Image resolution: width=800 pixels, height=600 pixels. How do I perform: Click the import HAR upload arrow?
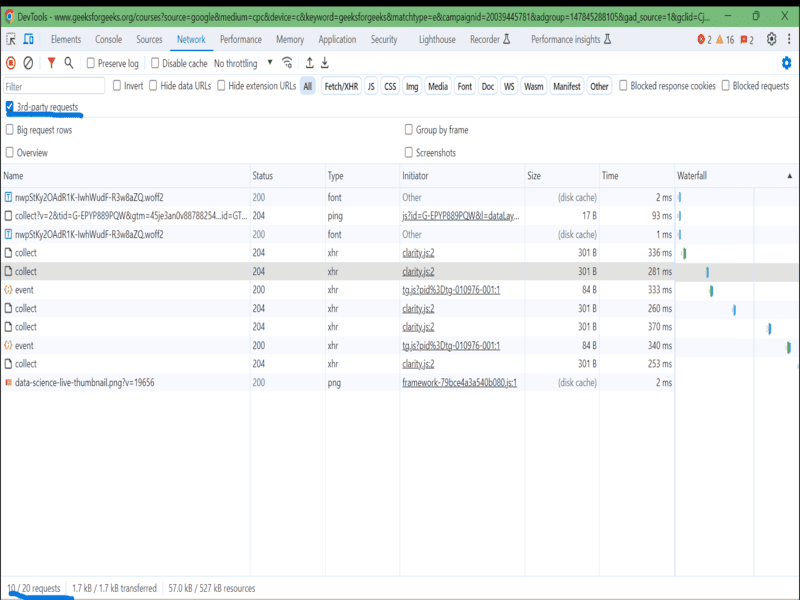(x=309, y=63)
